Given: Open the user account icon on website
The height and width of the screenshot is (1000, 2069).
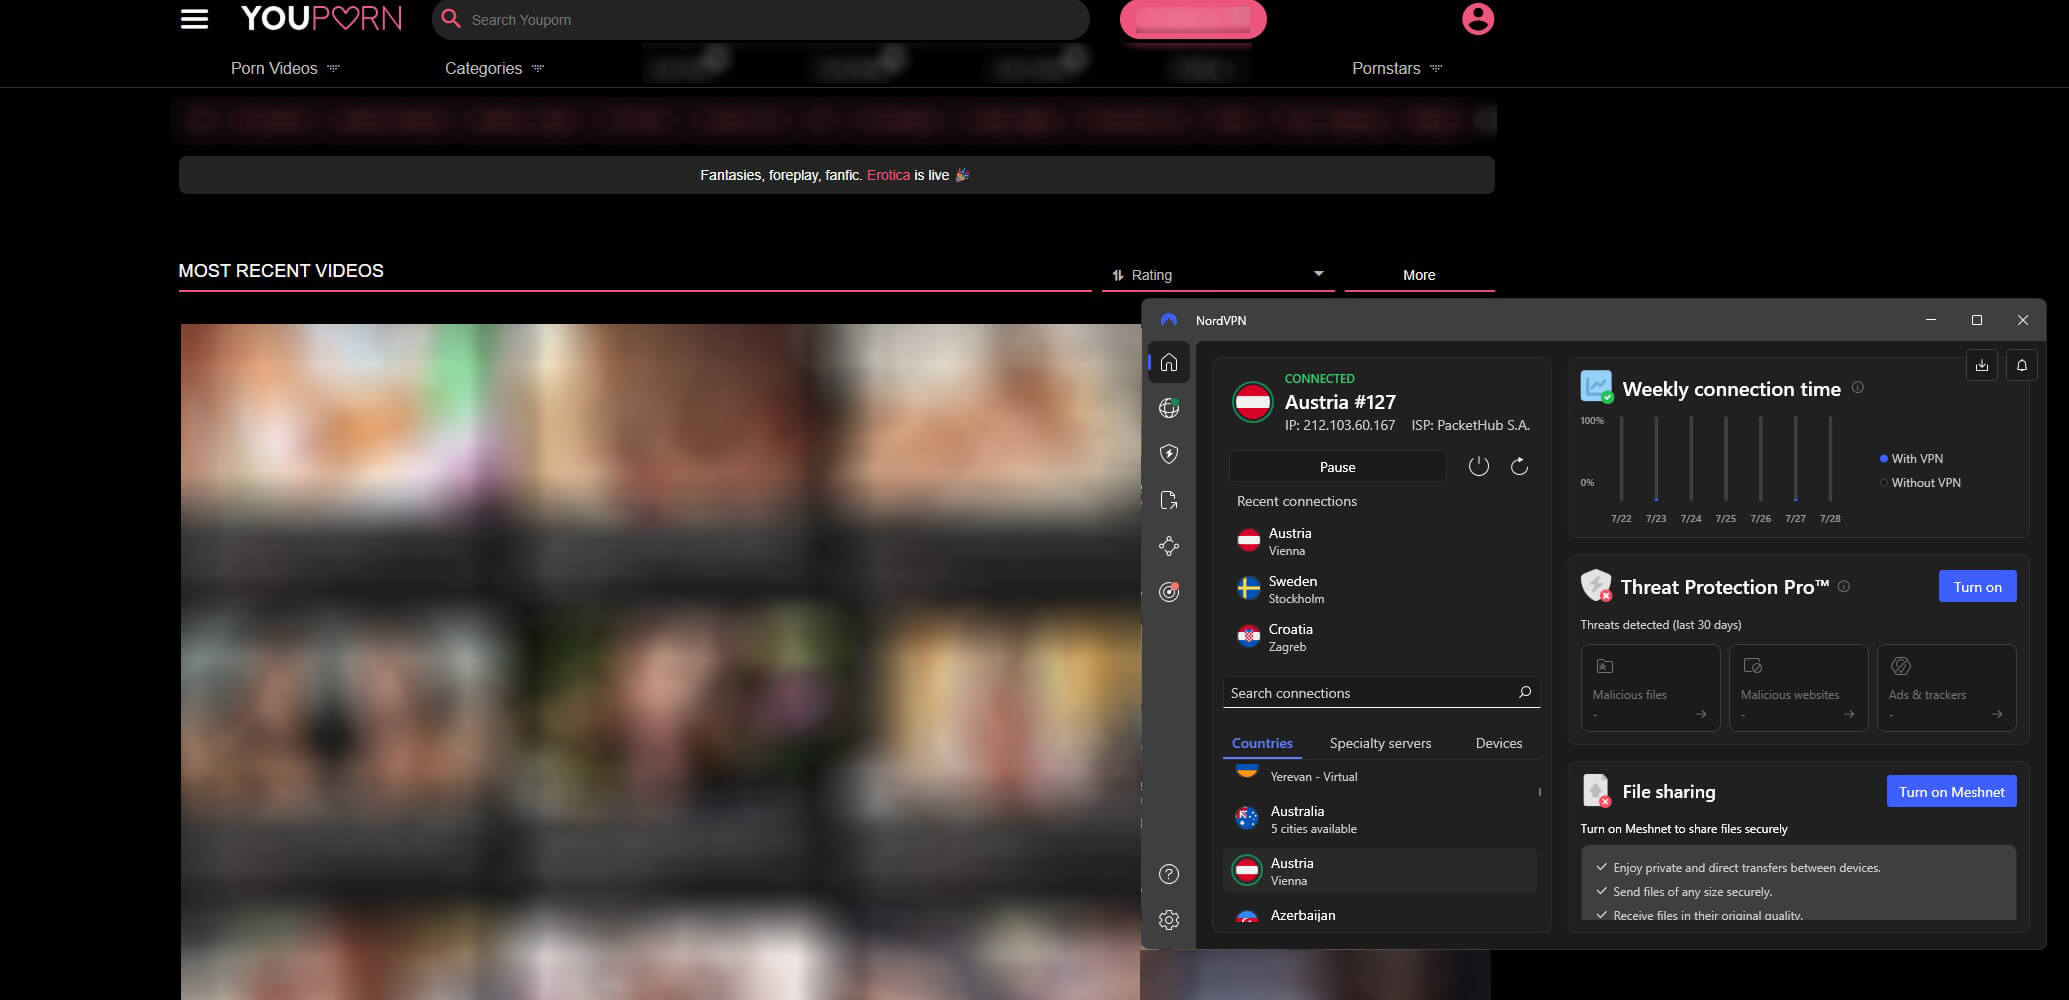Looking at the screenshot, I should (x=1477, y=19).
